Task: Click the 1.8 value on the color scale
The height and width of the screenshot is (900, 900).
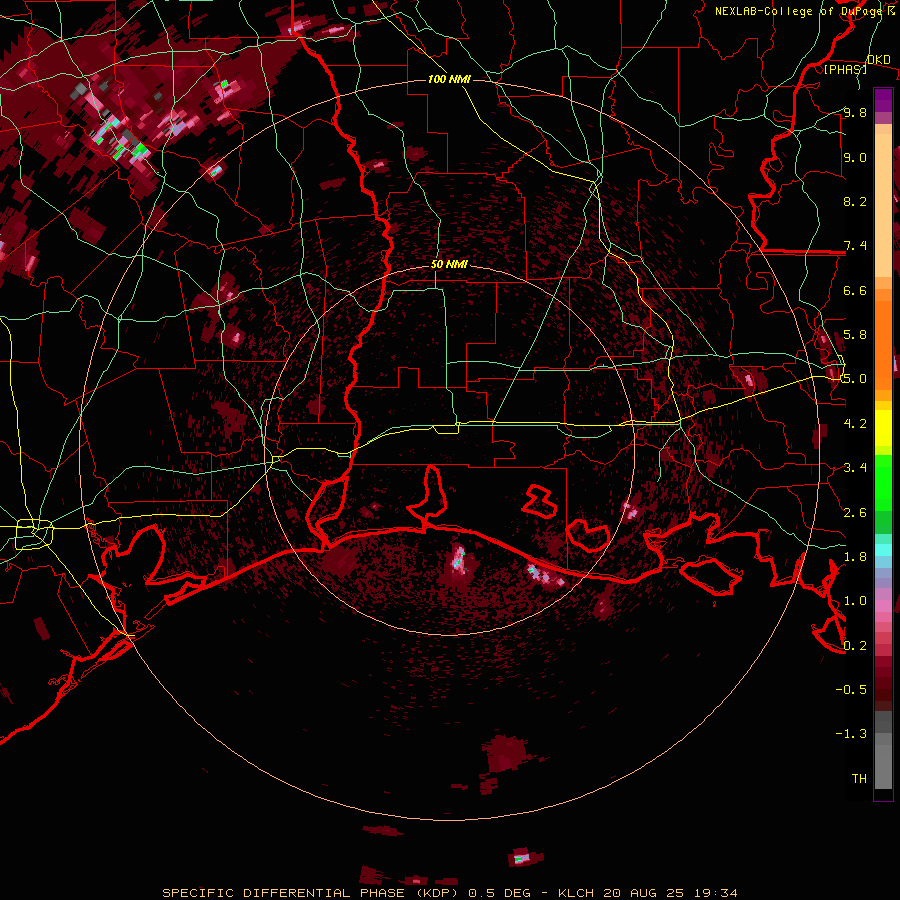Action: 855,557
